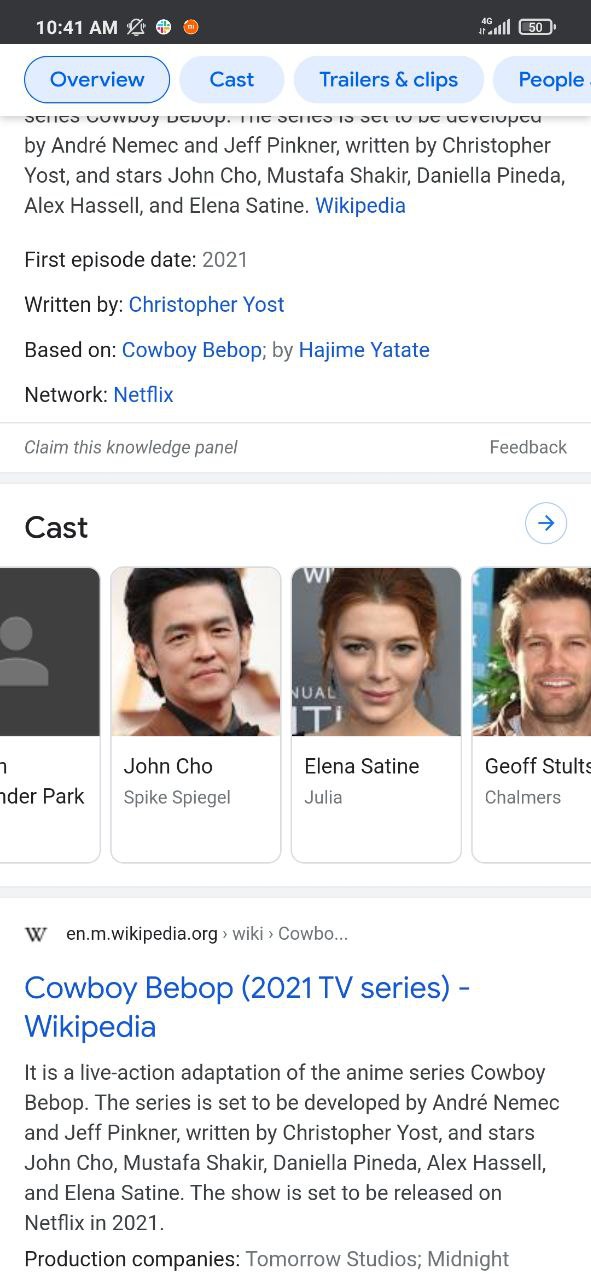
Task: Tap the battery indicator in status bar
Action: 537,27
